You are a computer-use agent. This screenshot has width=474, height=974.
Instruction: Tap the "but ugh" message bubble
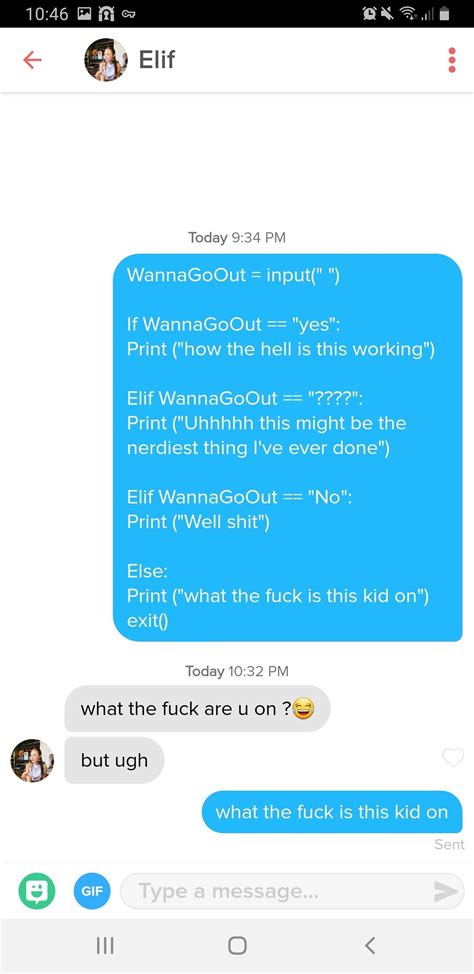114,760
